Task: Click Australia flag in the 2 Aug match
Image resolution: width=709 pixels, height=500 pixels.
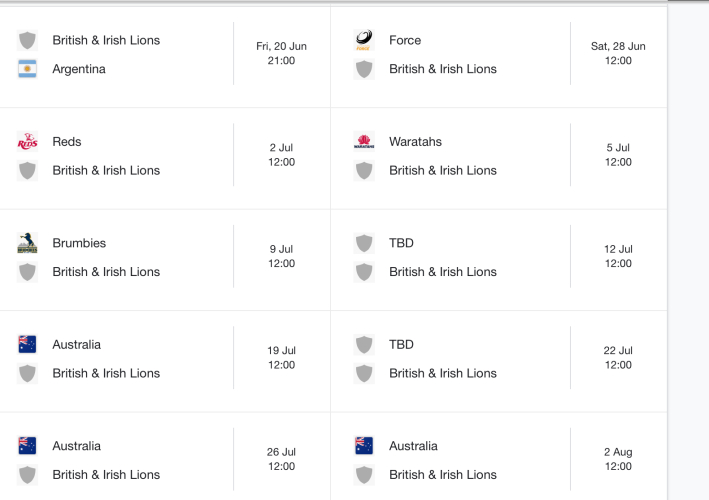Action: pyautogui.click(x=364, y=446)
